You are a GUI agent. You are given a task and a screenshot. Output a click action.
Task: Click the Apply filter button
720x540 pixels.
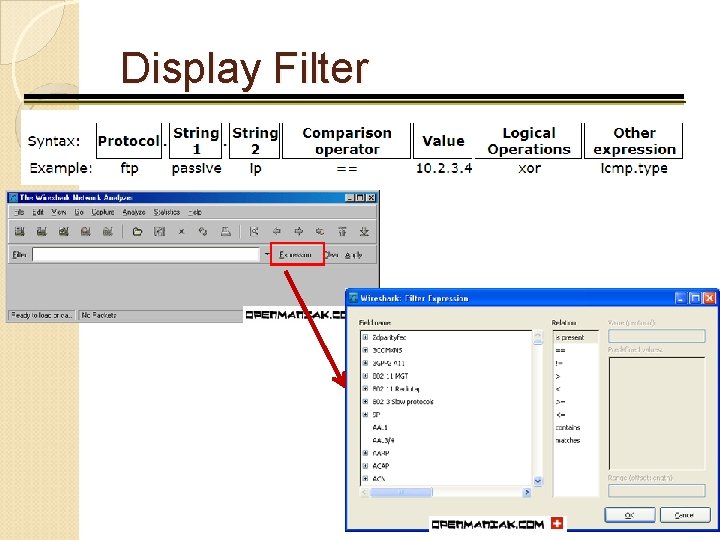tap(354, 255)
